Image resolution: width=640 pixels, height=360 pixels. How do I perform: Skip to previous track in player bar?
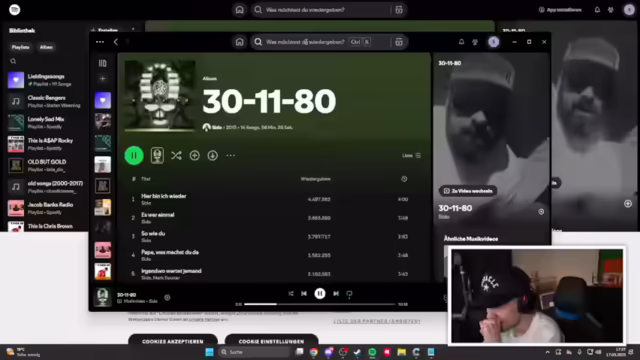pyautogui.click(x=304, y=293)
